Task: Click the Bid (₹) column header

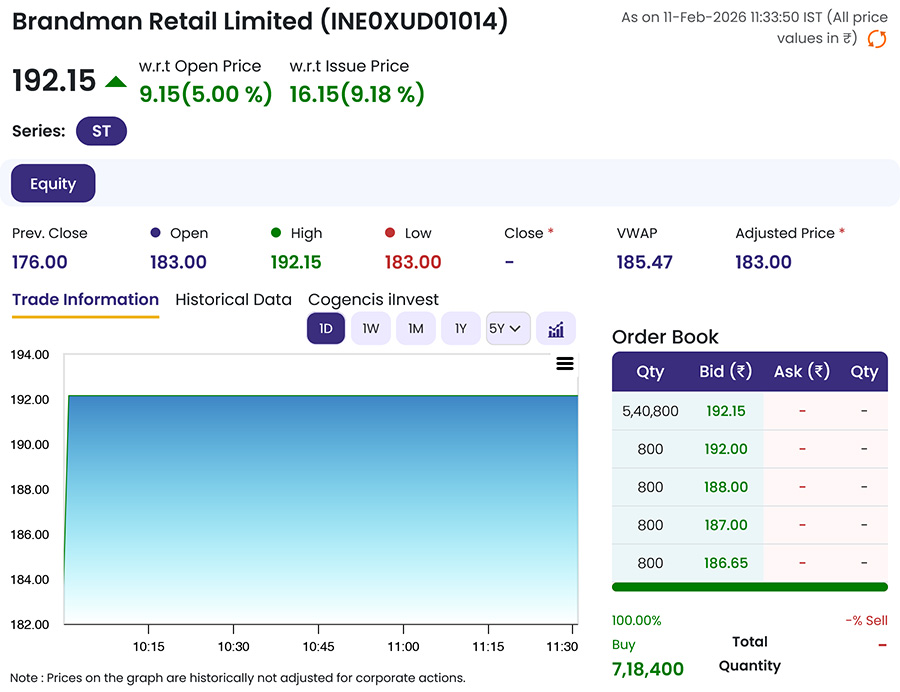Action: (726, 371)
